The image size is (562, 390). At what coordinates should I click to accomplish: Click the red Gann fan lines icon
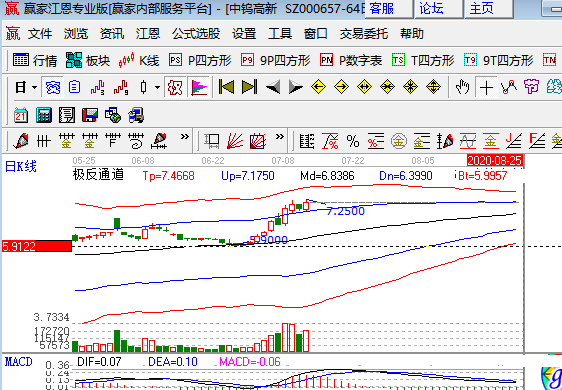235,141
